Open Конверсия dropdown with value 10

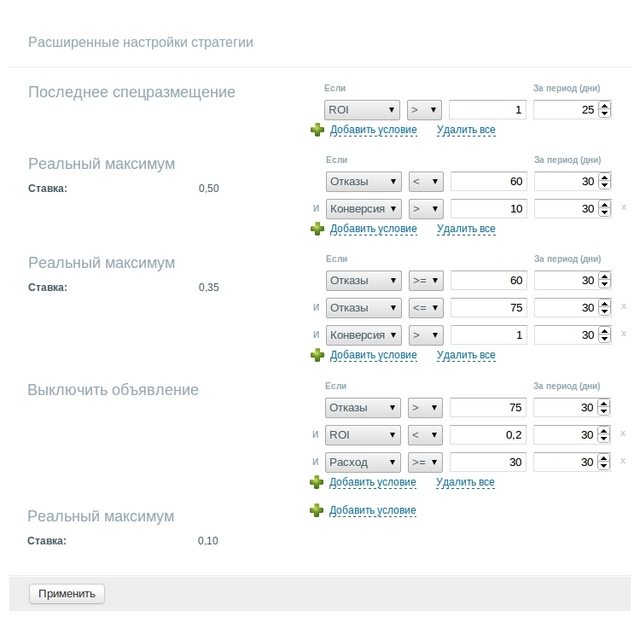[363, 209]
